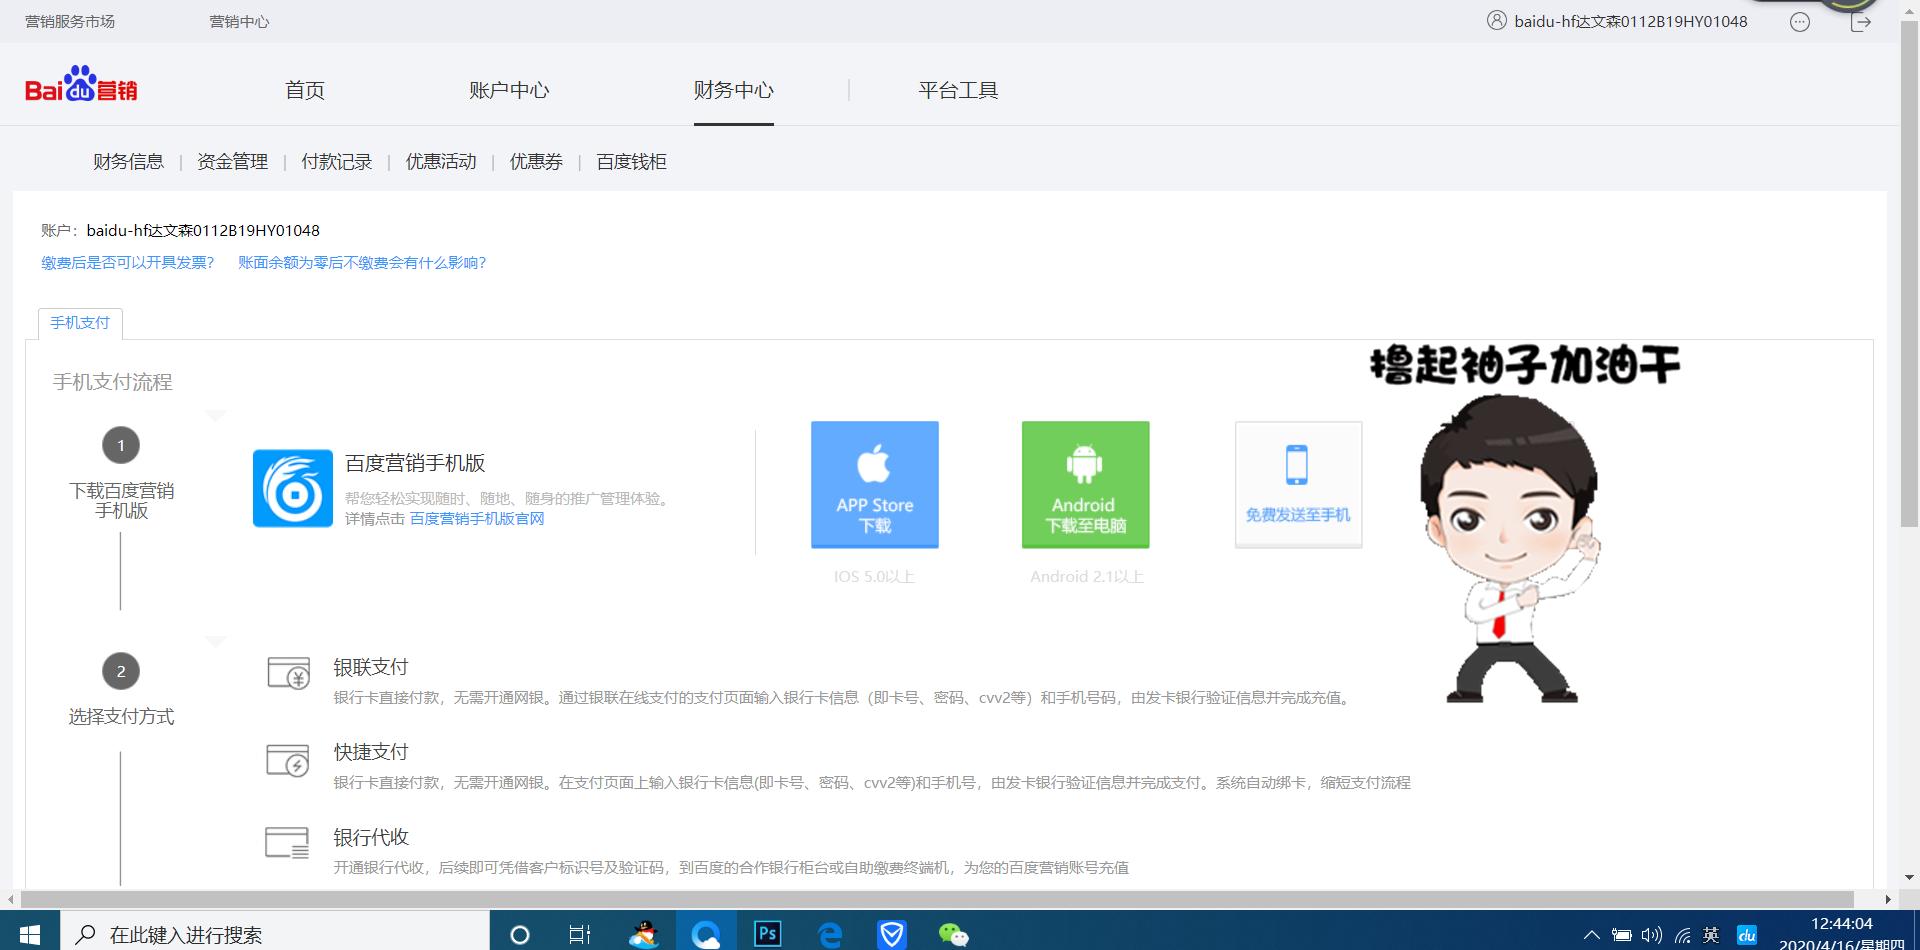Switch to the 手机支付 tab

[x=79, y=322]
